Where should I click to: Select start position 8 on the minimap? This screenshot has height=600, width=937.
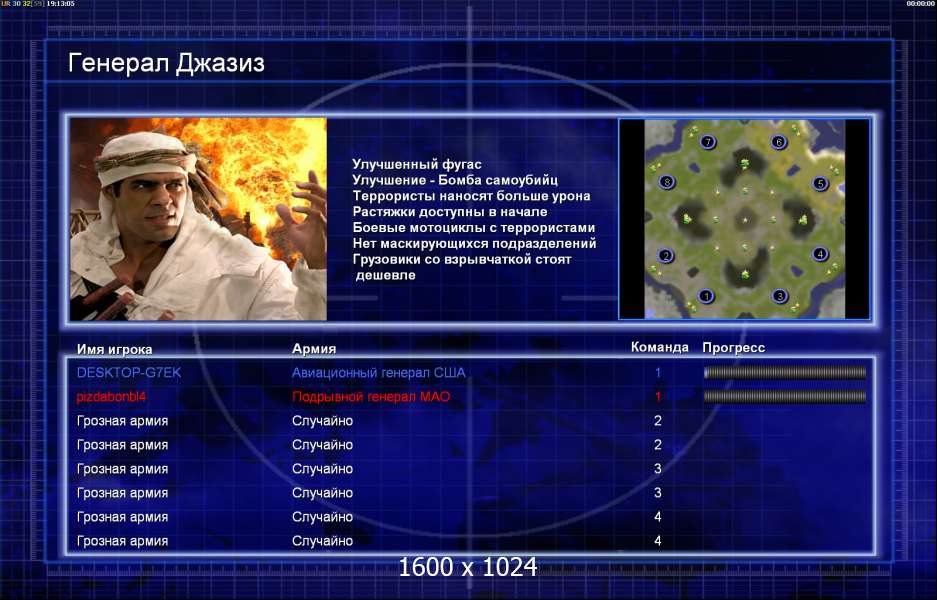point(667,182)
